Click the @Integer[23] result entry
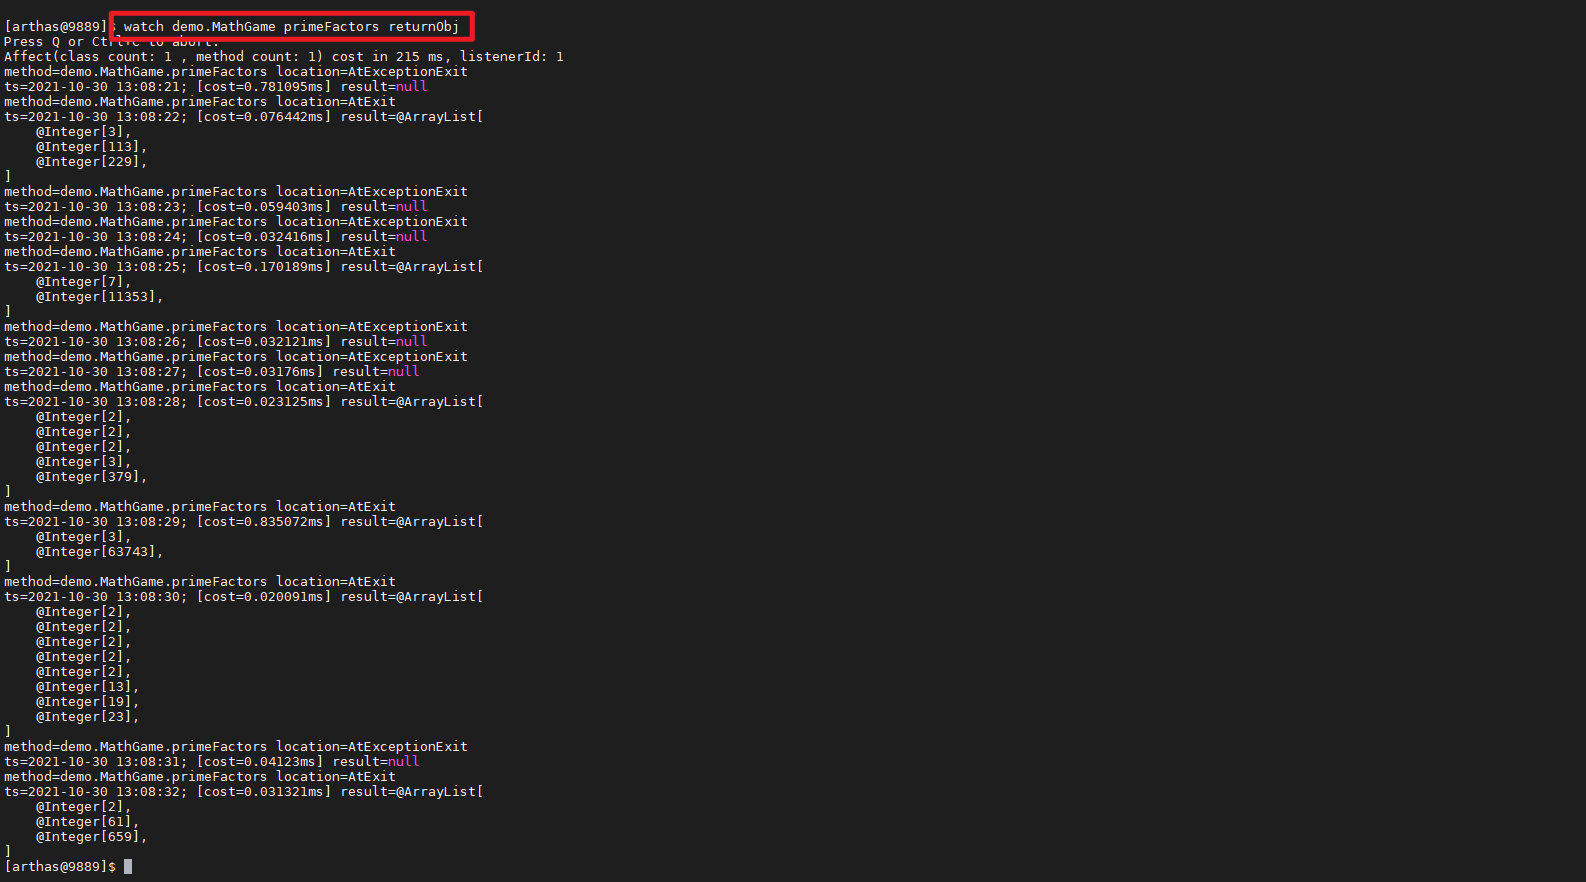 click(x=87, y=717)
